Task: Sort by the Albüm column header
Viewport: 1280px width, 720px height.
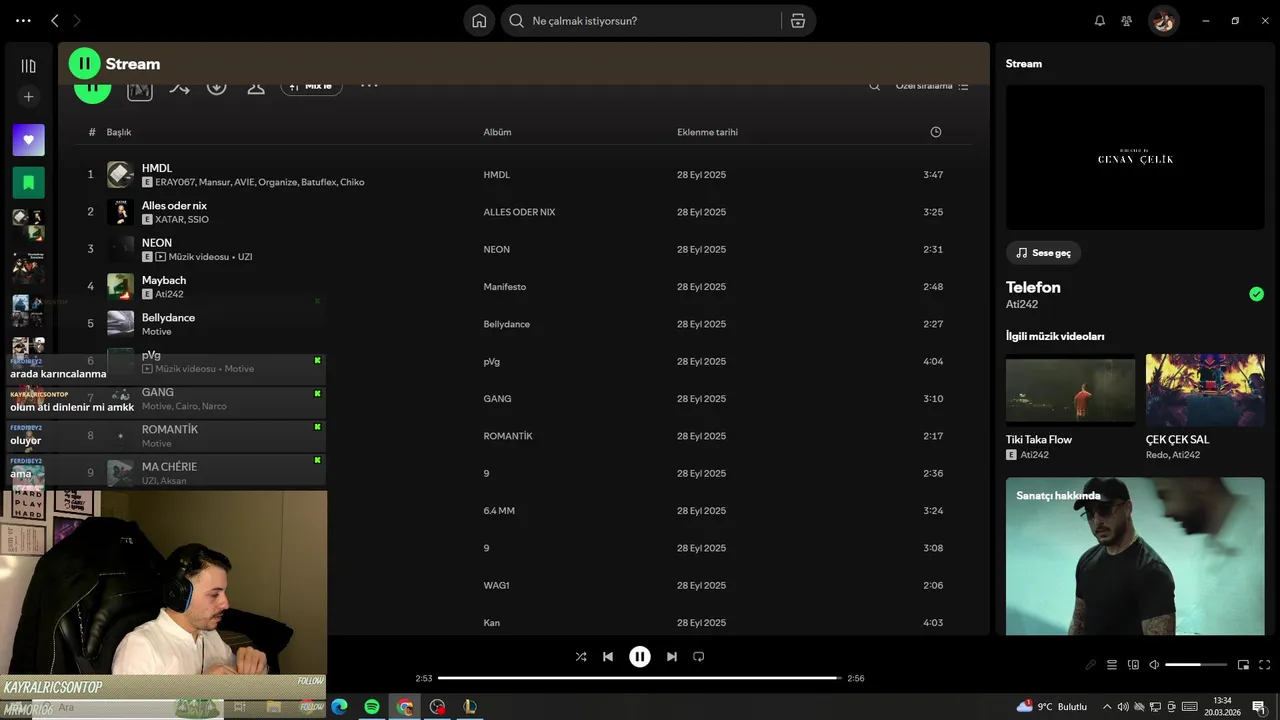Action: pos(497,132)
